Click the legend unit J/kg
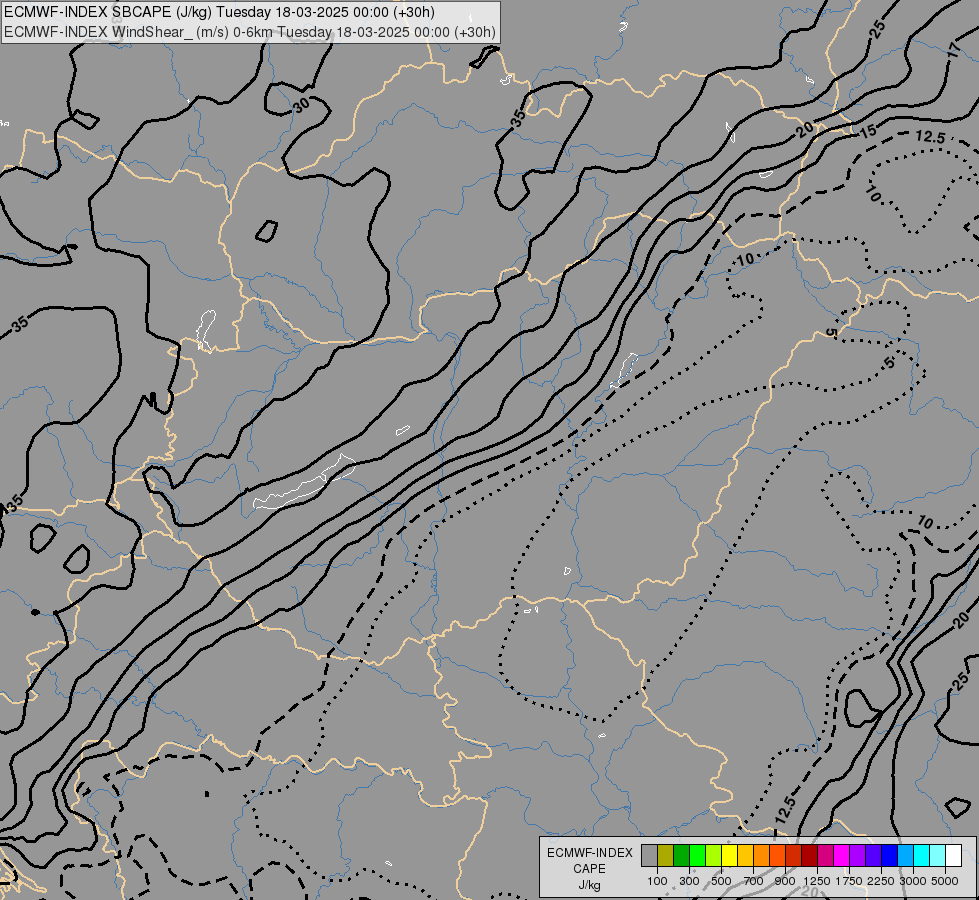979x900 pixels. tap(589, 885)
